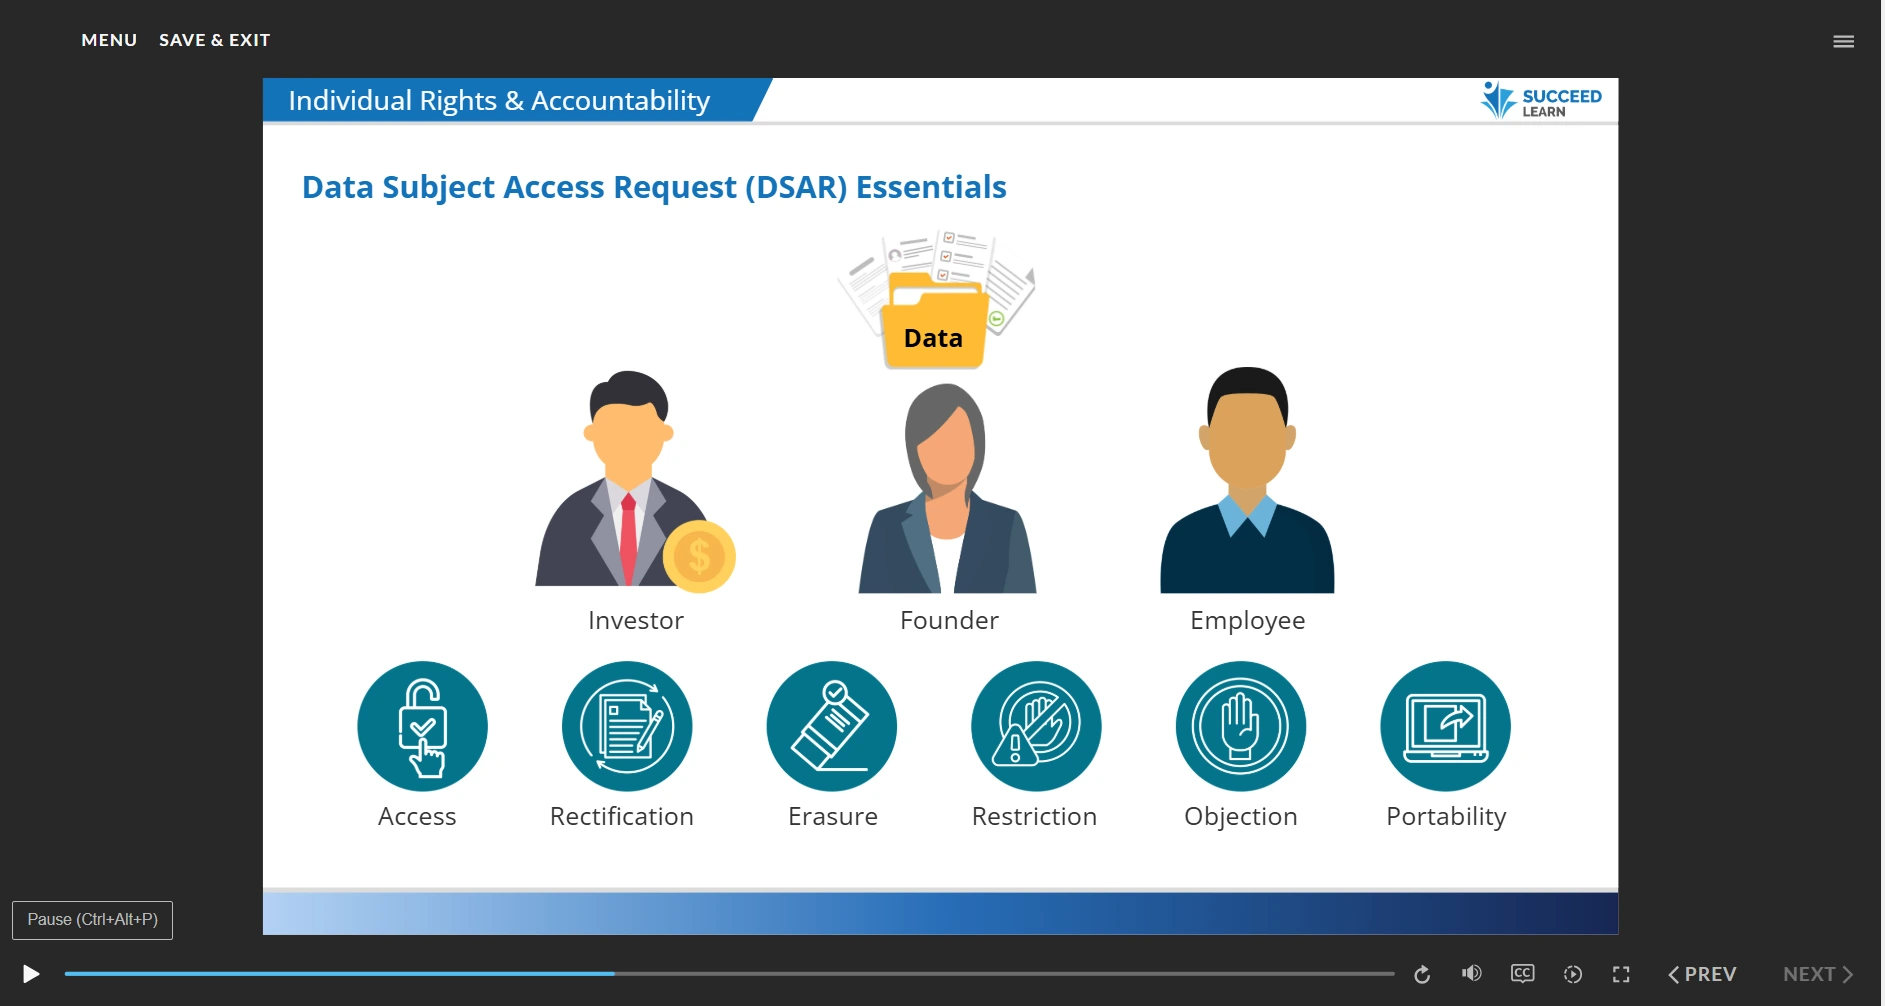Open playback speed settings
This screenshot has height=1006, width=1885.
coord(1572,974)
